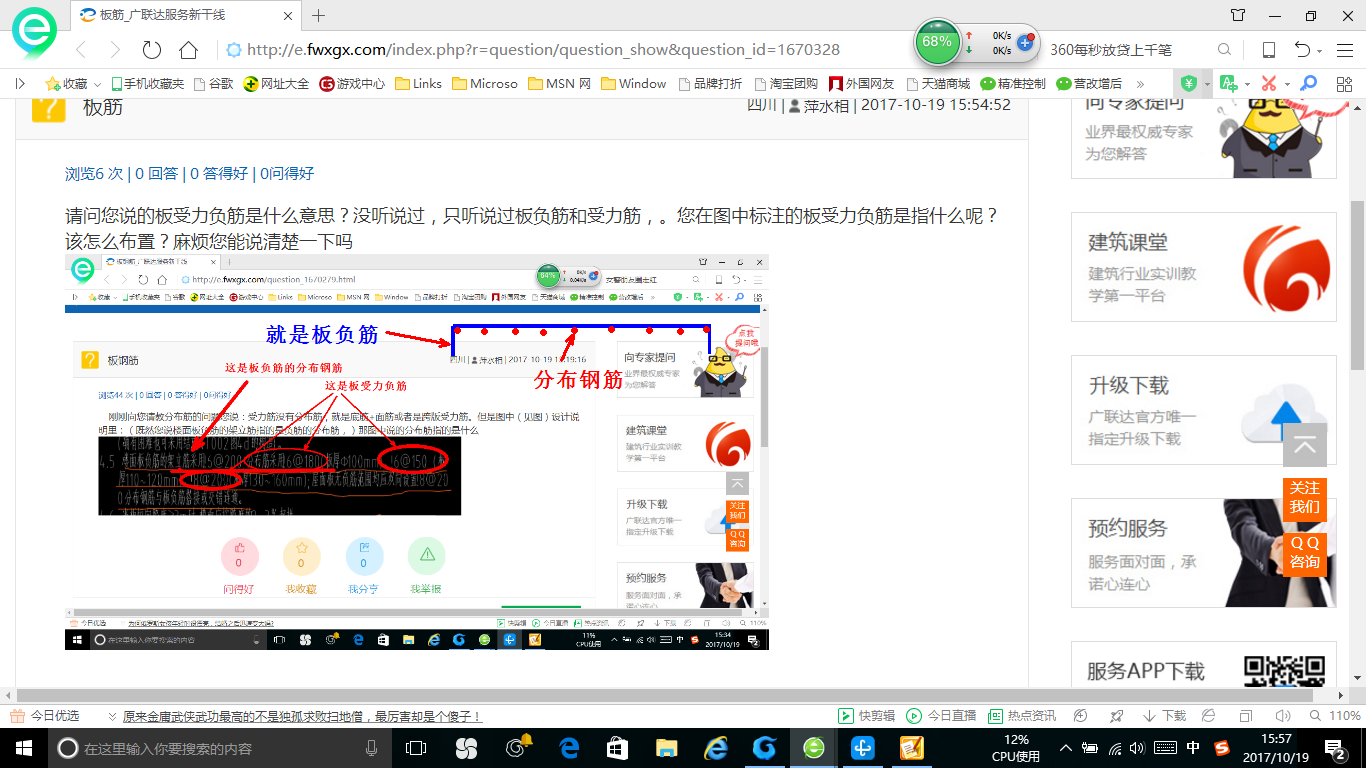The width and height of the screenshot is (1366, 768).
Task: Click the 360 browser logo at top left
Action: coord(34,34)
